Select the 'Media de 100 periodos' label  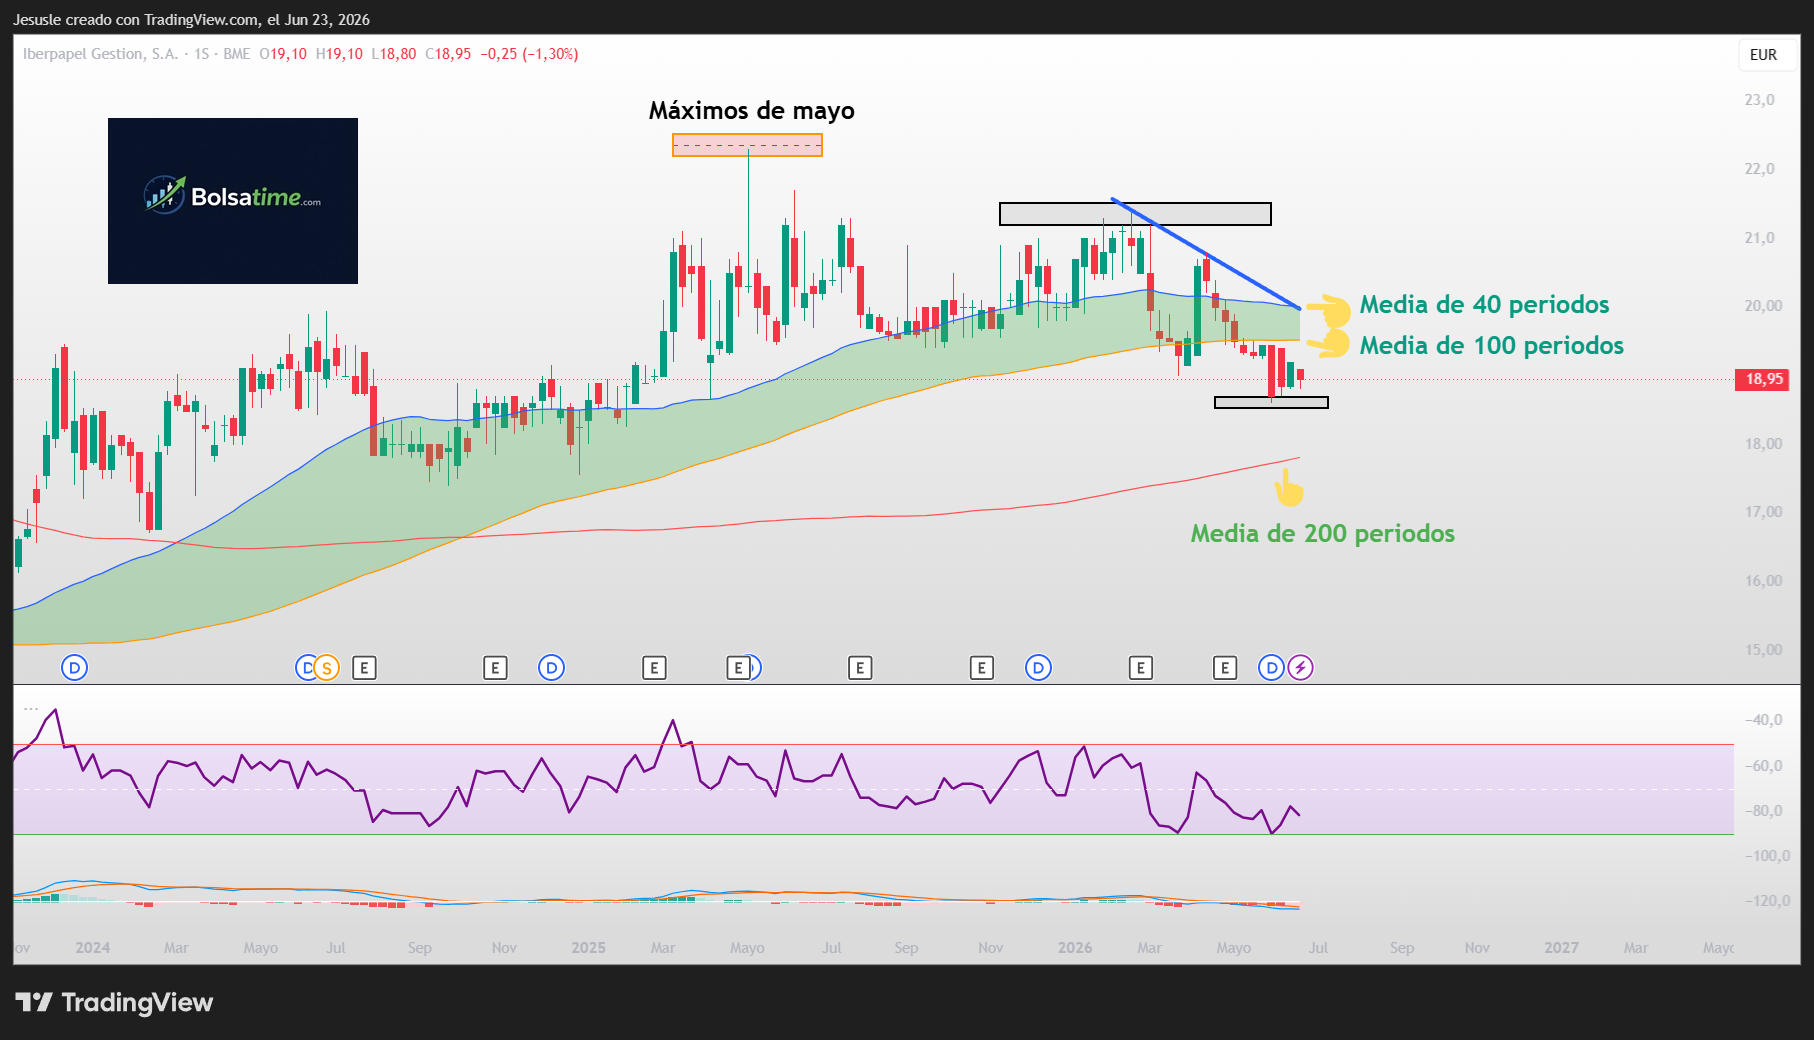click(x=1492, y=346)
